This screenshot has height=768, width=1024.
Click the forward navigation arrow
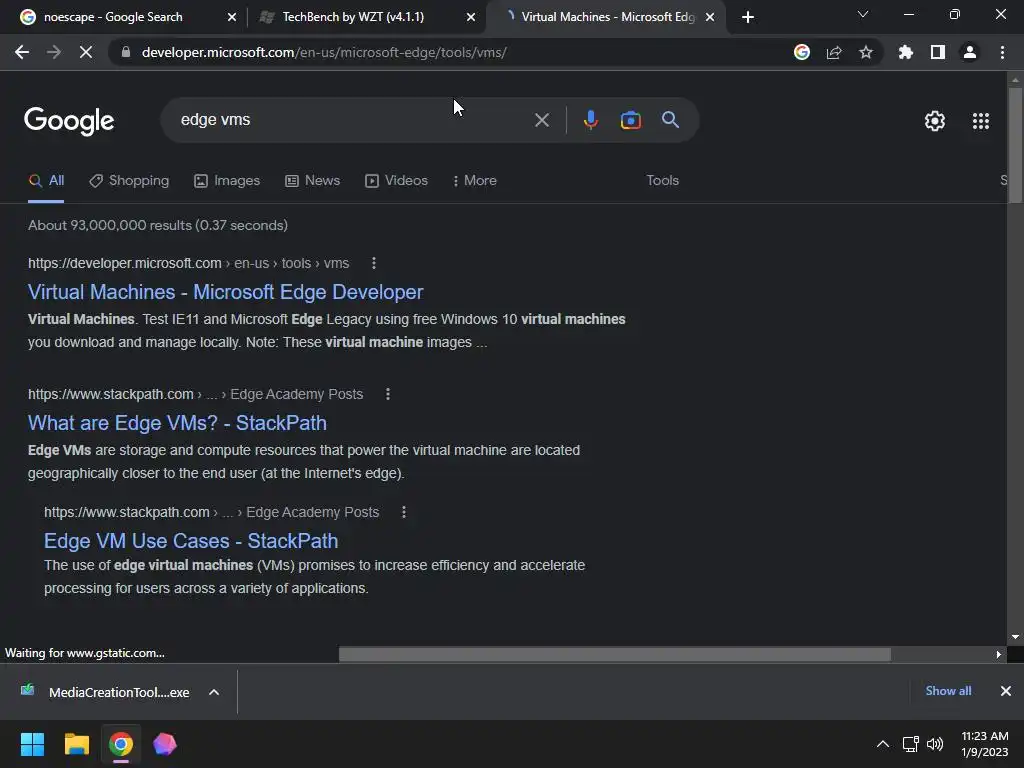tap(54, 52)
